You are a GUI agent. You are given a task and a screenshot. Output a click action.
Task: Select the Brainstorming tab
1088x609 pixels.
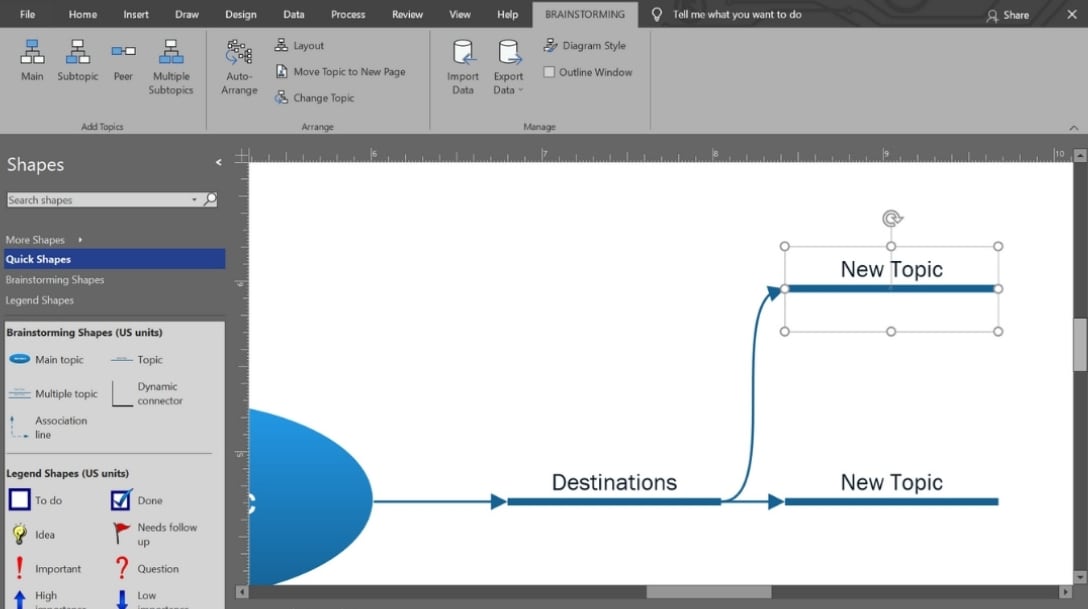click(585, 15)
